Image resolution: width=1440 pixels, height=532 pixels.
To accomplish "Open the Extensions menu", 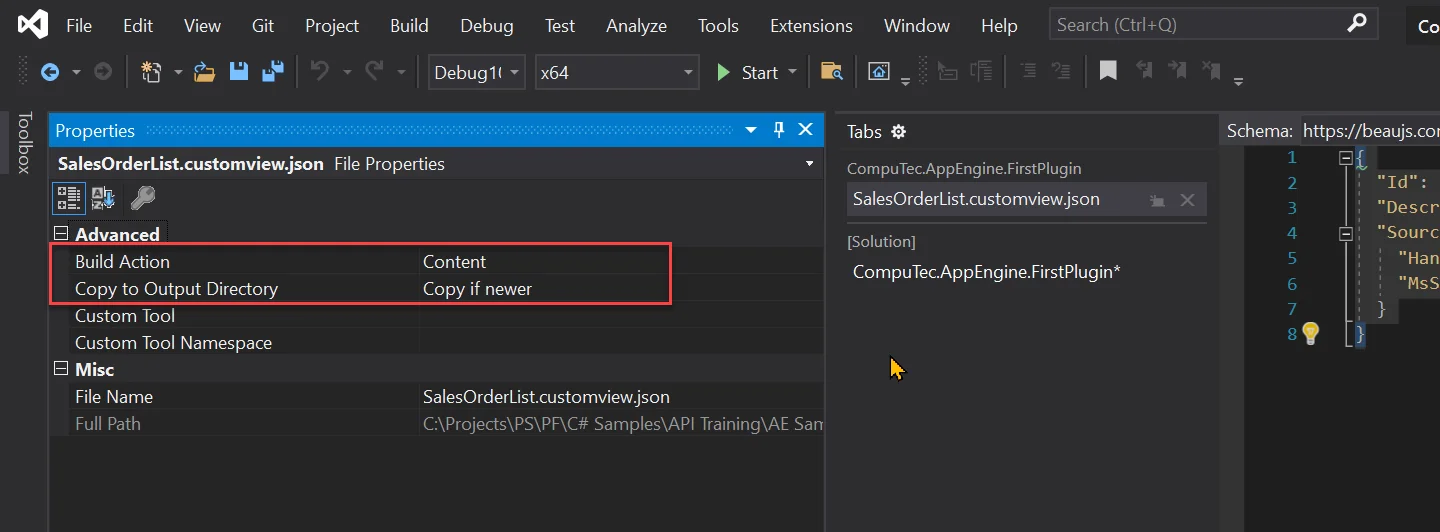I will [811, 26].
